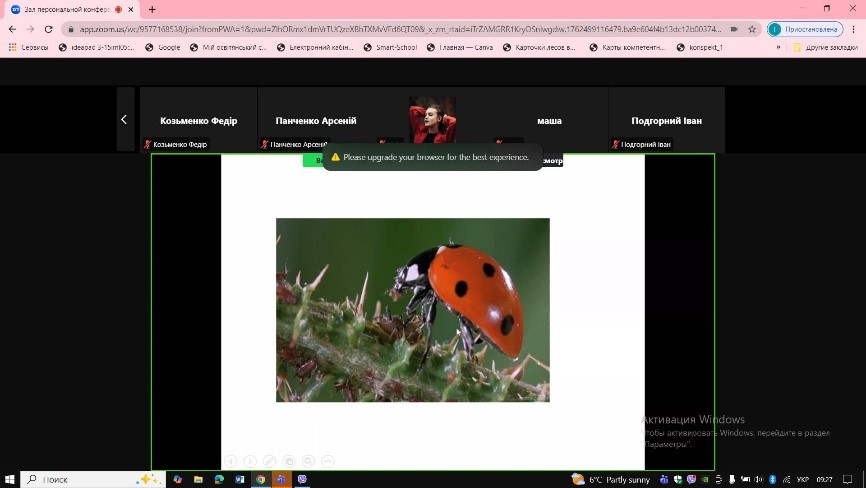Screen dimensions: 866x488
Task: Click the muted mic icon for Подгорний Іван
Action: (x=616, y=145)
